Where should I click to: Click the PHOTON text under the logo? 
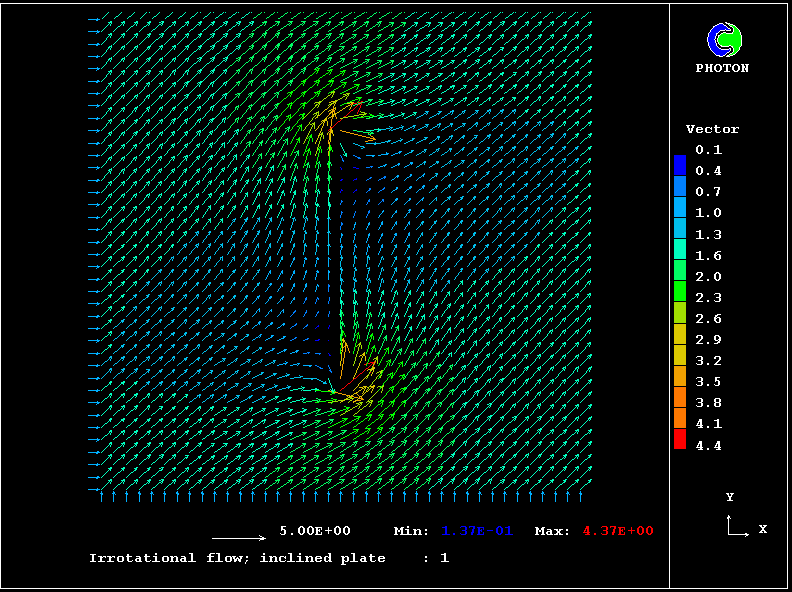pos(722,69)
